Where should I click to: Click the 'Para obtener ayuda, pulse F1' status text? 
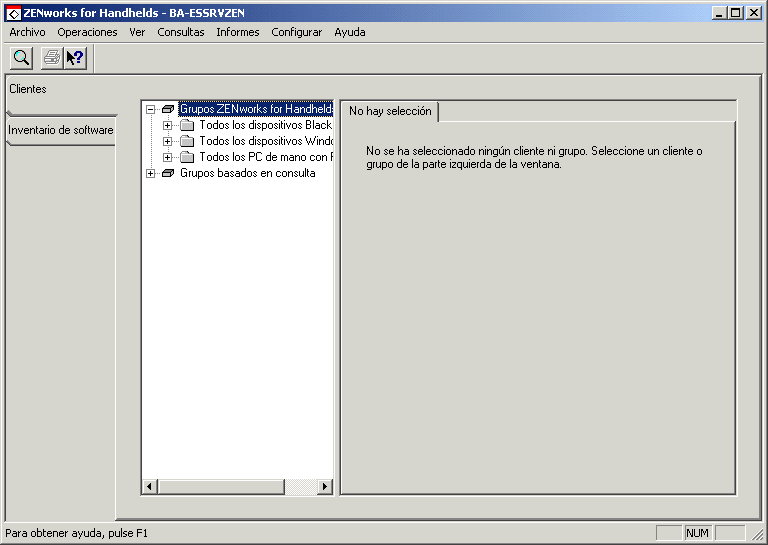[76, 533]
